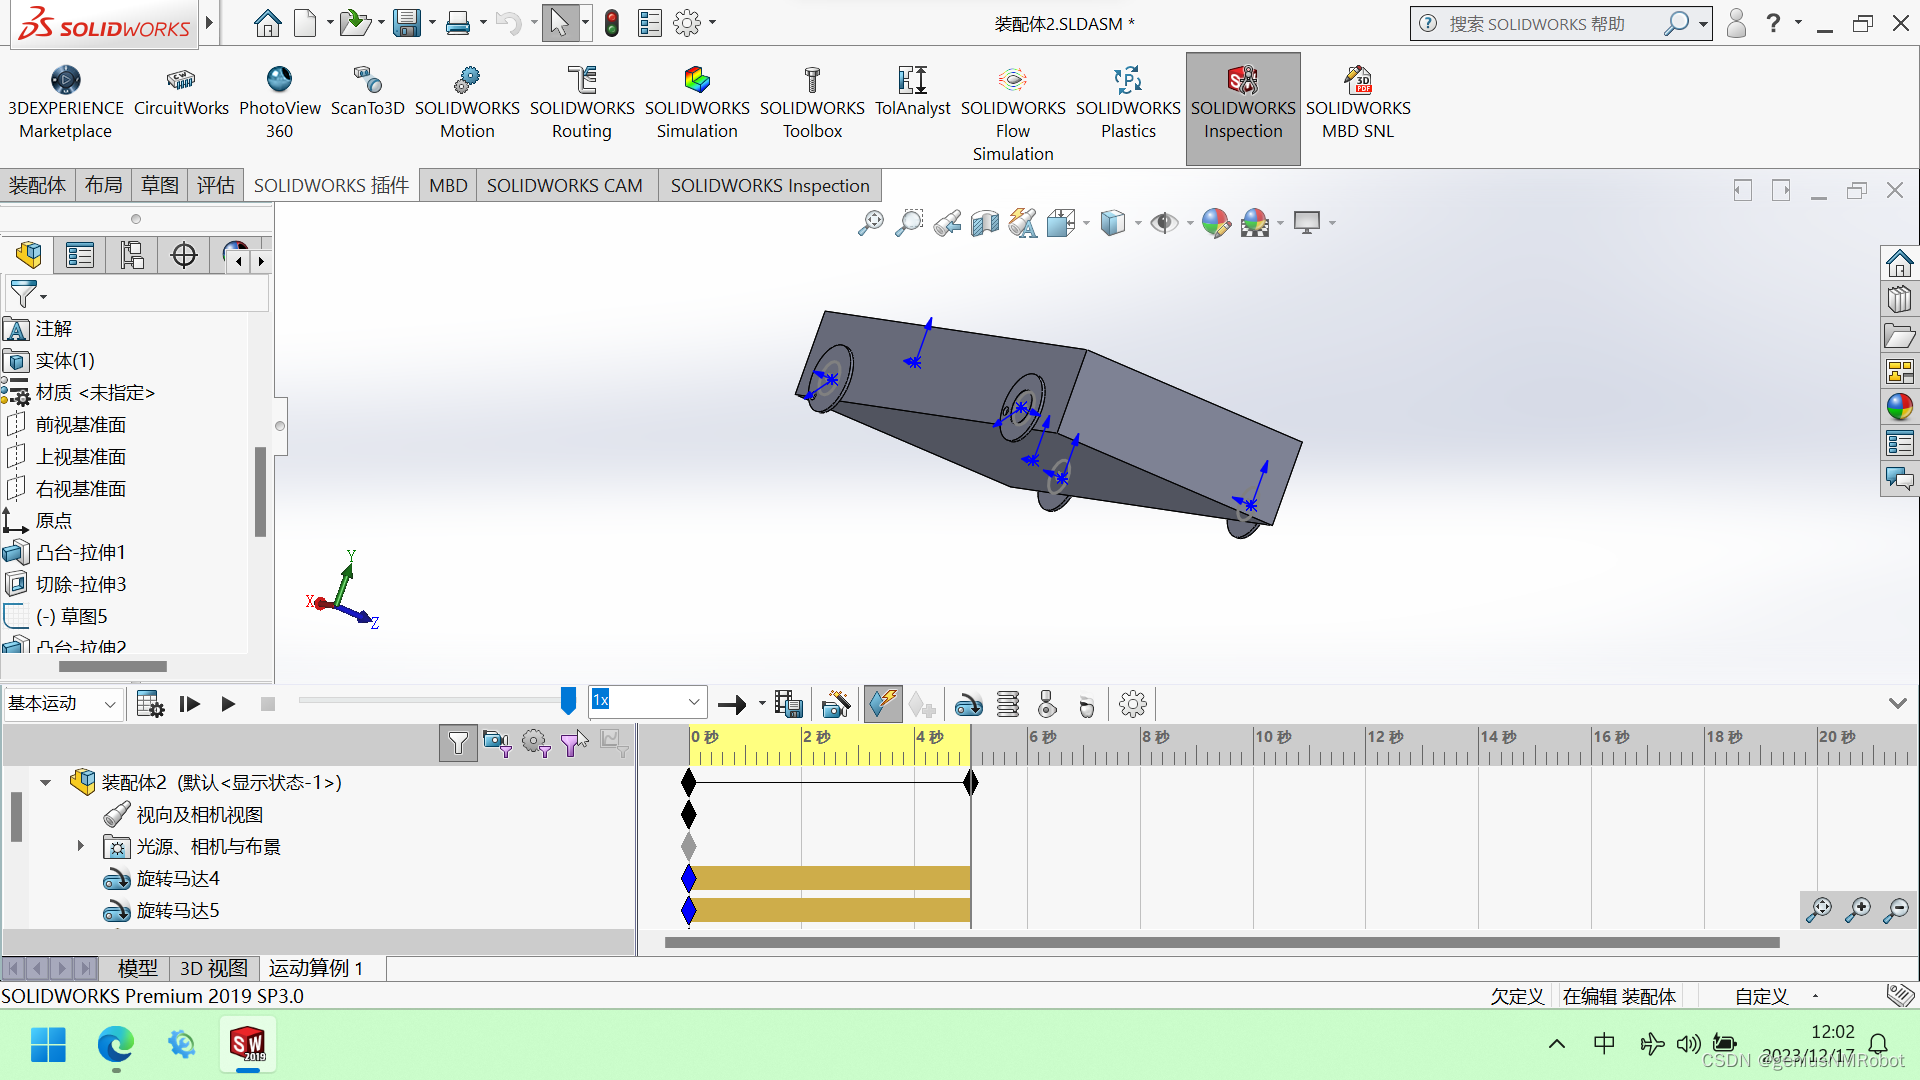Open the 3D 视图 bottom tab
The height and width of the screenshot is (1080, 1920).
213,968
